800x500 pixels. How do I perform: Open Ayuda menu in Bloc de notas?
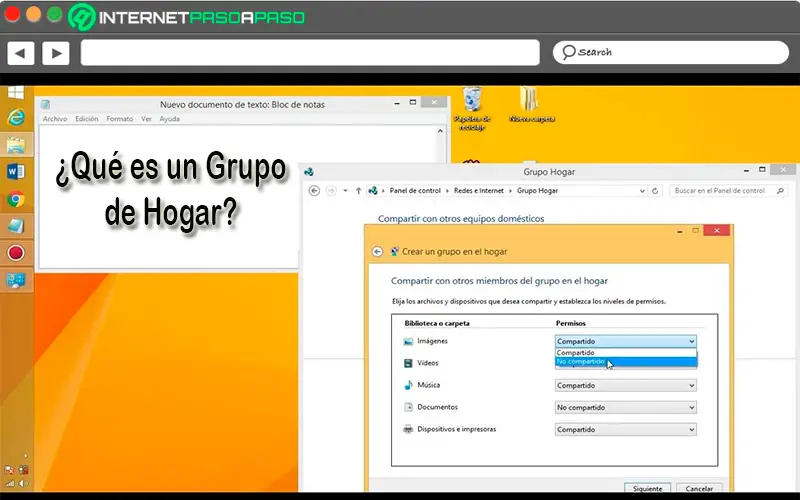click(x=170, y=119)
